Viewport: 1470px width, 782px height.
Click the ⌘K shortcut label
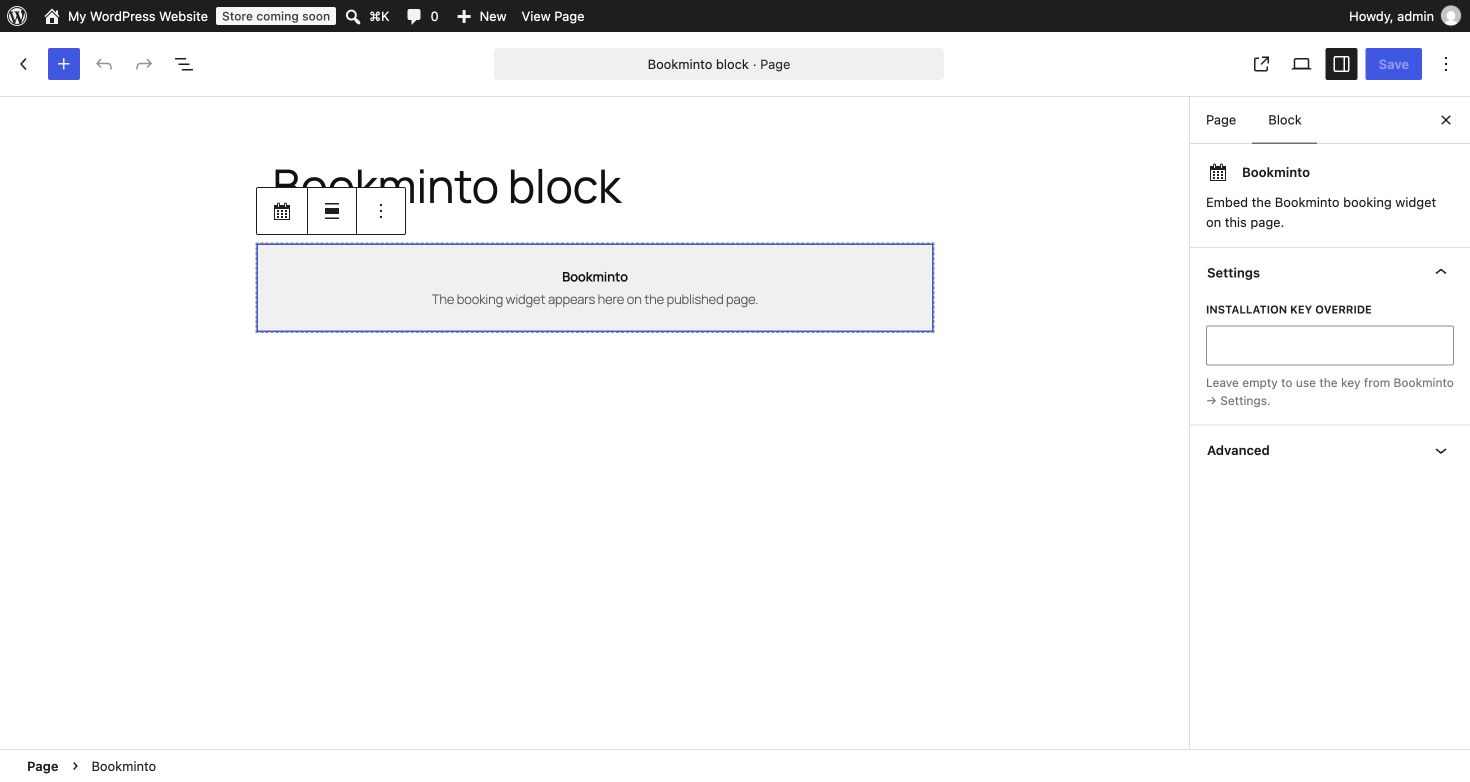(x=379, y=16)
